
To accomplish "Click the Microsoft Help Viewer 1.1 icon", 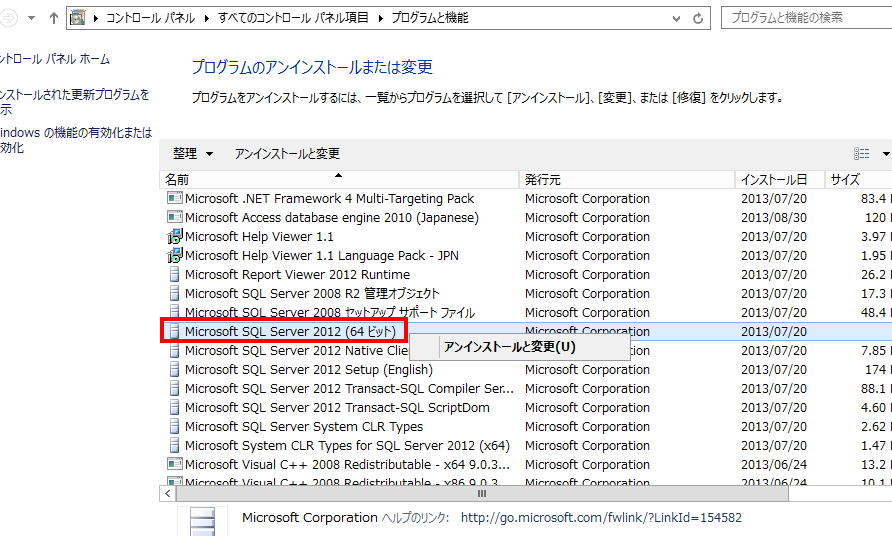I will [174, 237].
